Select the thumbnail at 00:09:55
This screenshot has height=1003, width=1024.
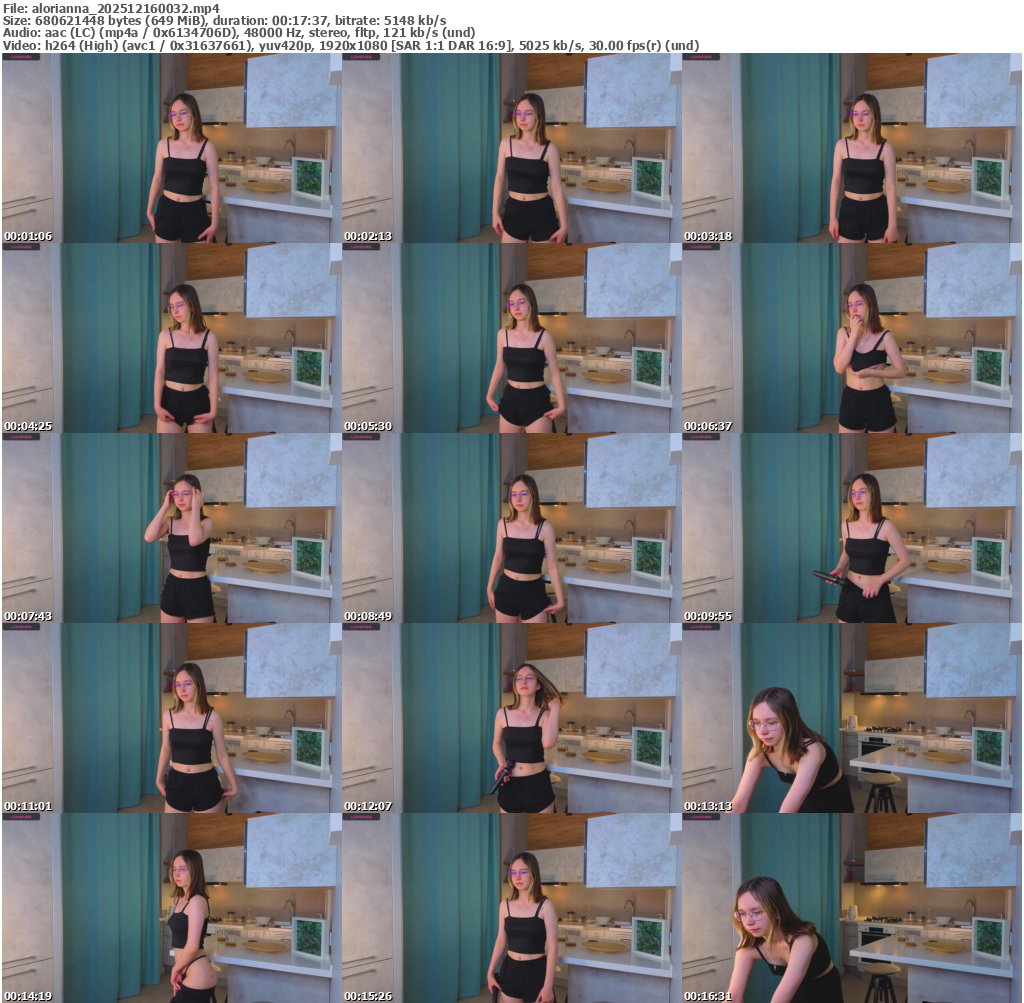tap(851, 528)
